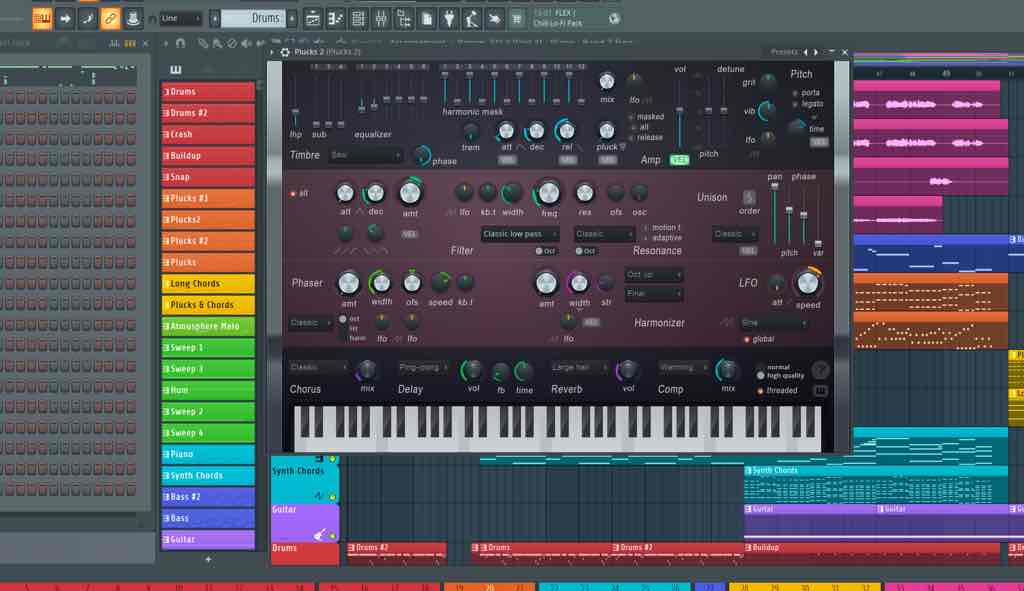
Task: Click the slashed-circle tool in playlist toolbar
Action: point(232,44)
